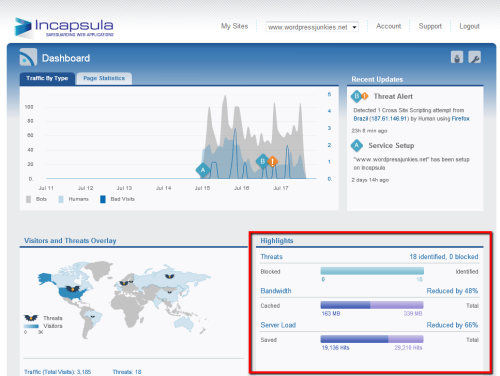This screenshot has width=500, height=376.
Task: Click the Server Load saved progress bar
Action: coord(372,339)
